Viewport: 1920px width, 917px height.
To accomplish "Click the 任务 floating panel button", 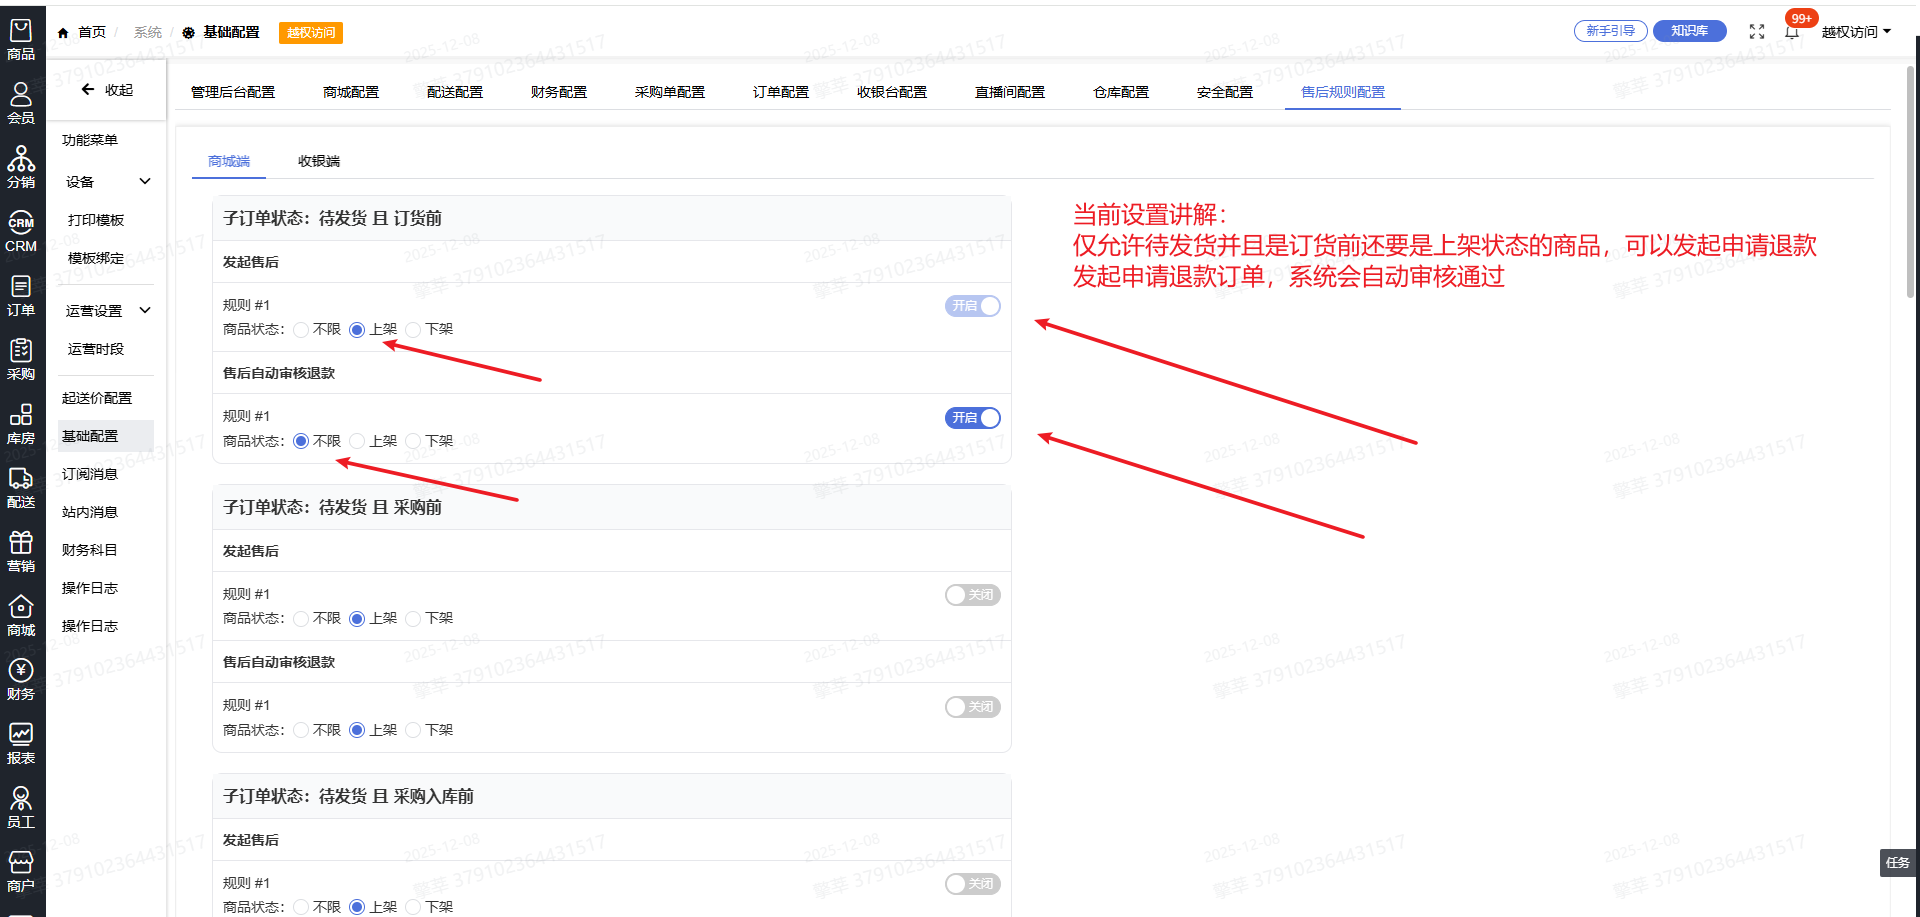I will pos(1897,862).
